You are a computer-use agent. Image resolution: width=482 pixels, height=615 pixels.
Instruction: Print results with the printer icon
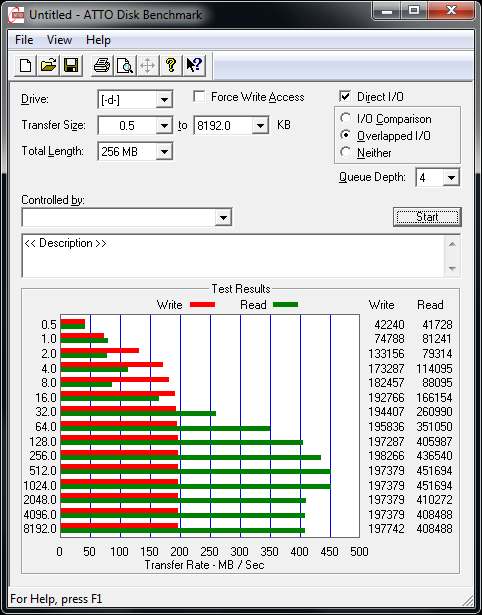click(102, 65)
